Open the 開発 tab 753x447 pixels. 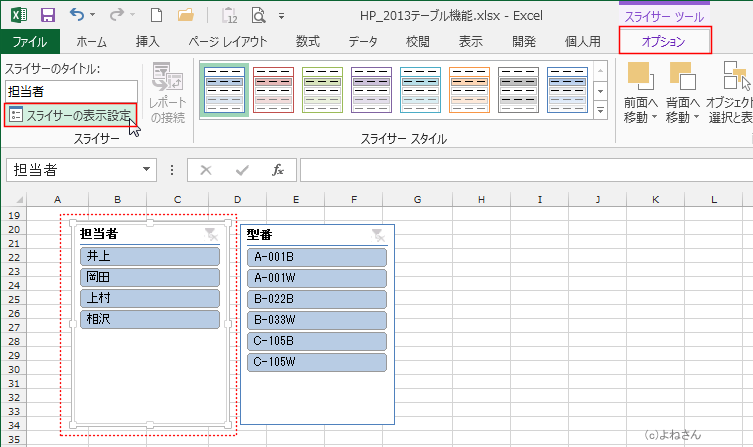click(523, 42)
